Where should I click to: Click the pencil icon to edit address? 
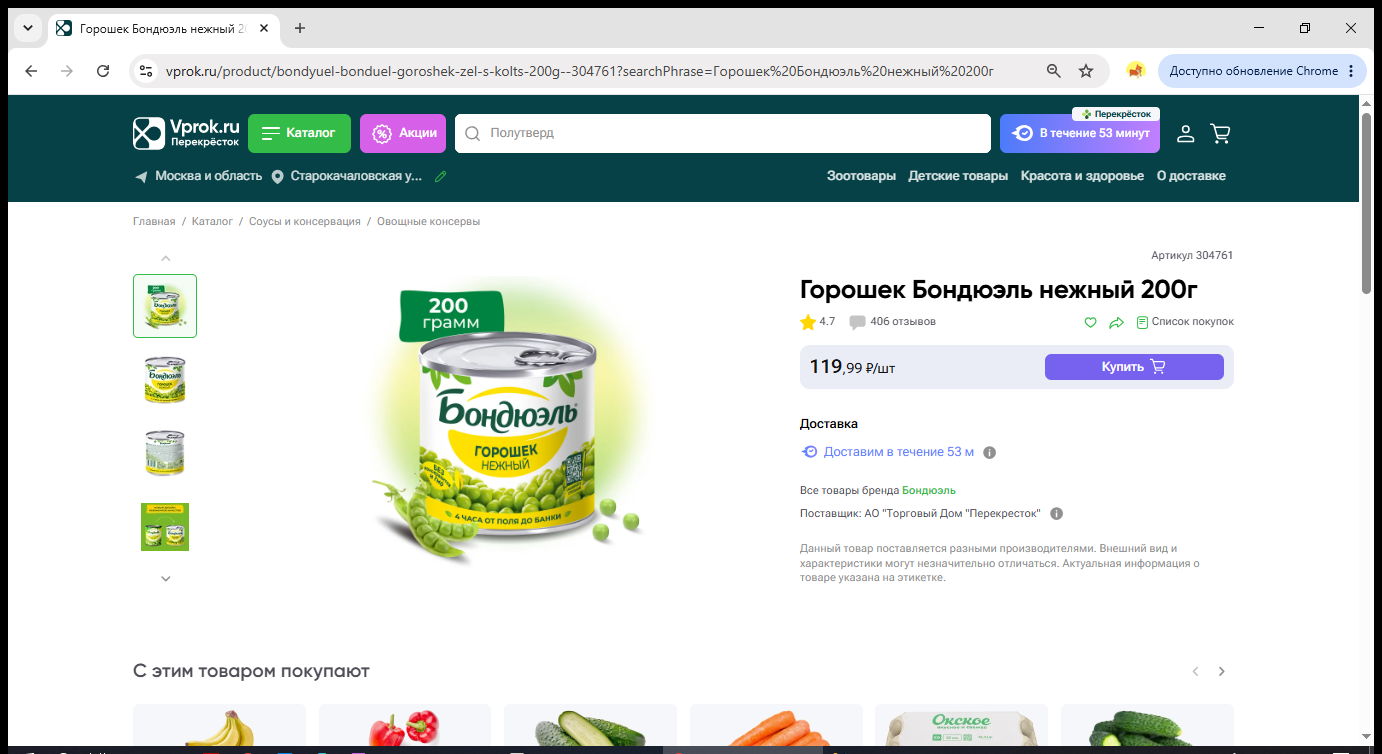pos(441,176)
